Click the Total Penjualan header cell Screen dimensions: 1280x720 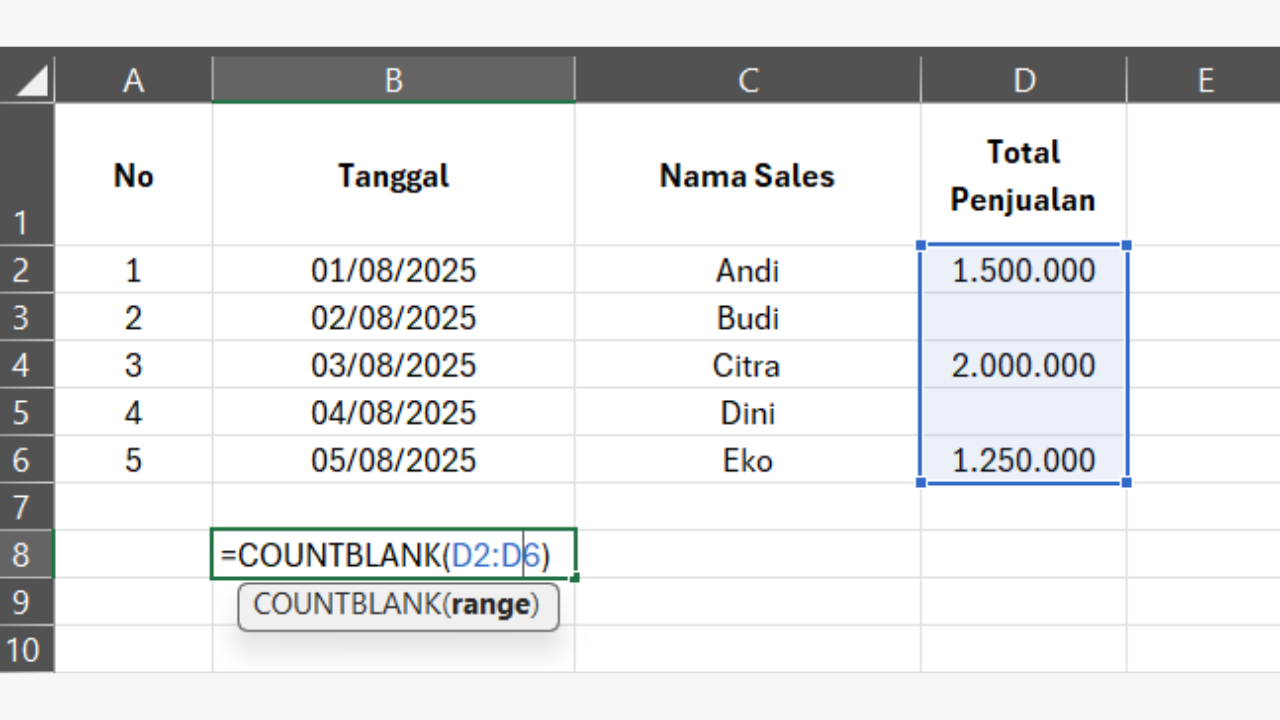click(x=1023, y=176)
